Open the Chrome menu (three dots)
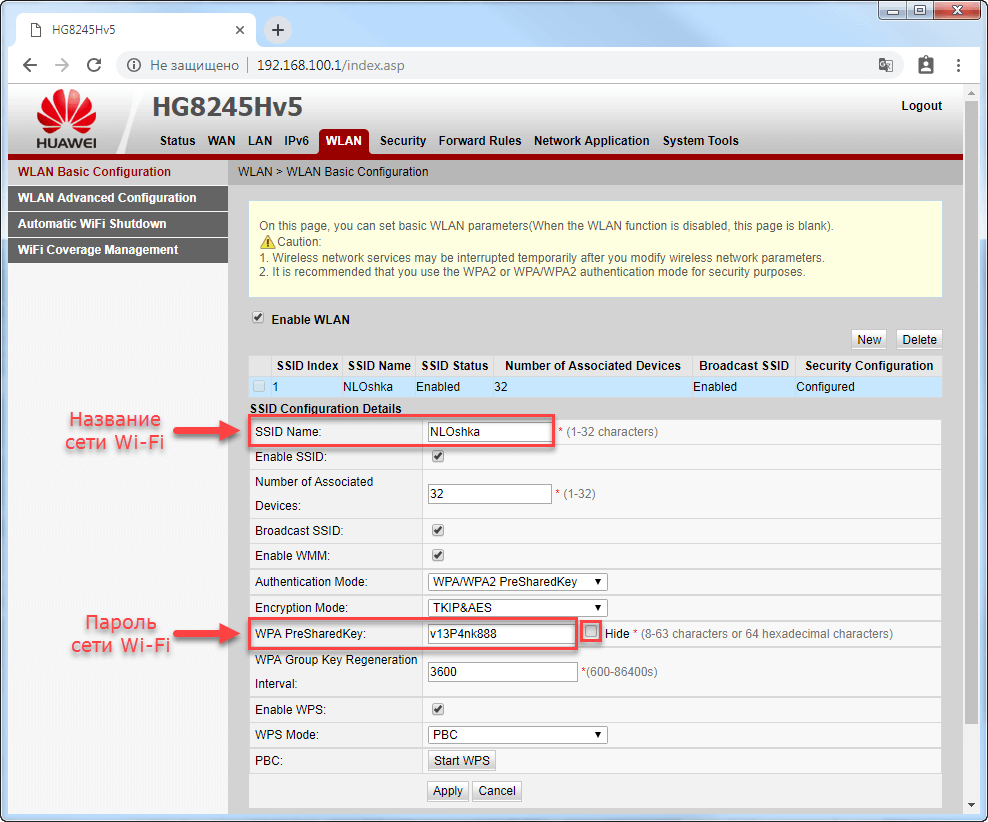This screenshot has width=988, height=822. [958, 65]
